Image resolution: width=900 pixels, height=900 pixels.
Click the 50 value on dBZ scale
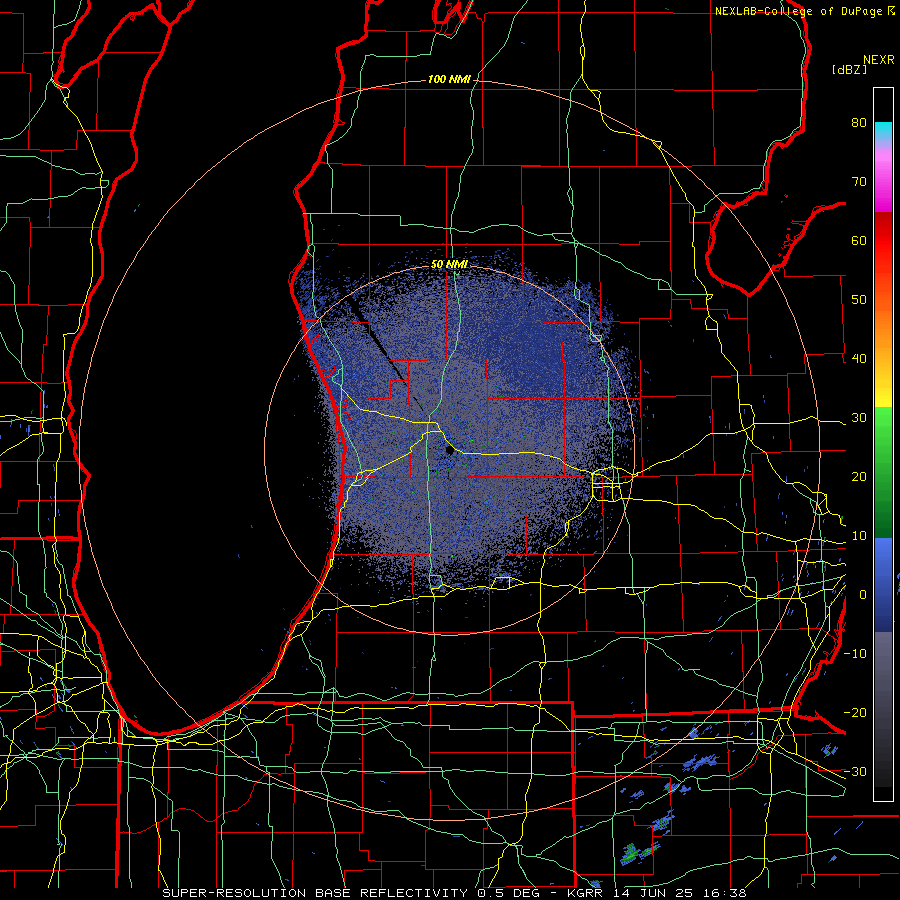859,300
